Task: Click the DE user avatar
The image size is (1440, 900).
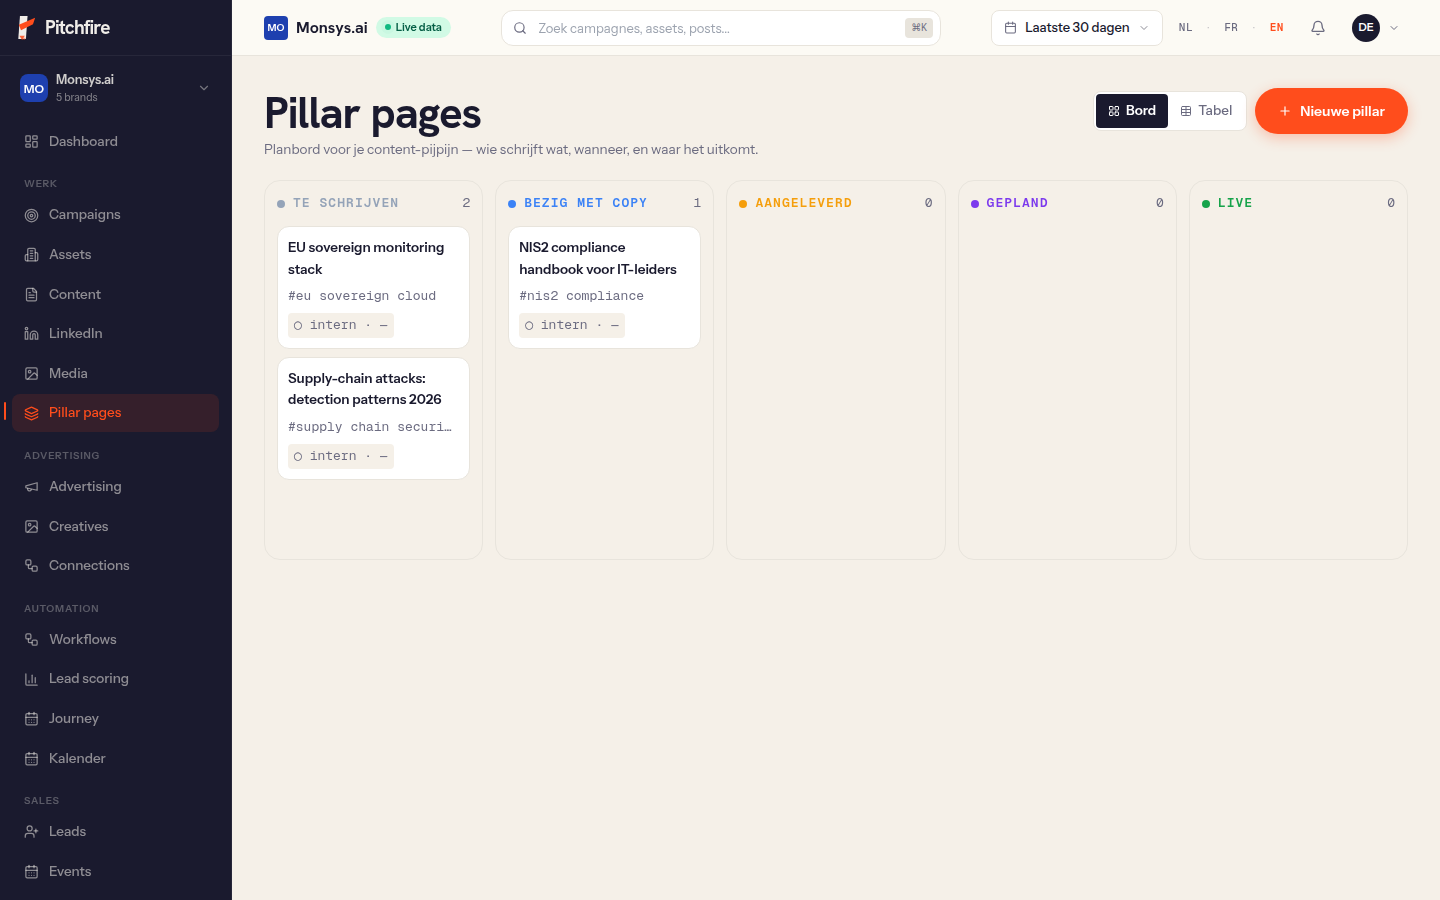Action: 1366,28
